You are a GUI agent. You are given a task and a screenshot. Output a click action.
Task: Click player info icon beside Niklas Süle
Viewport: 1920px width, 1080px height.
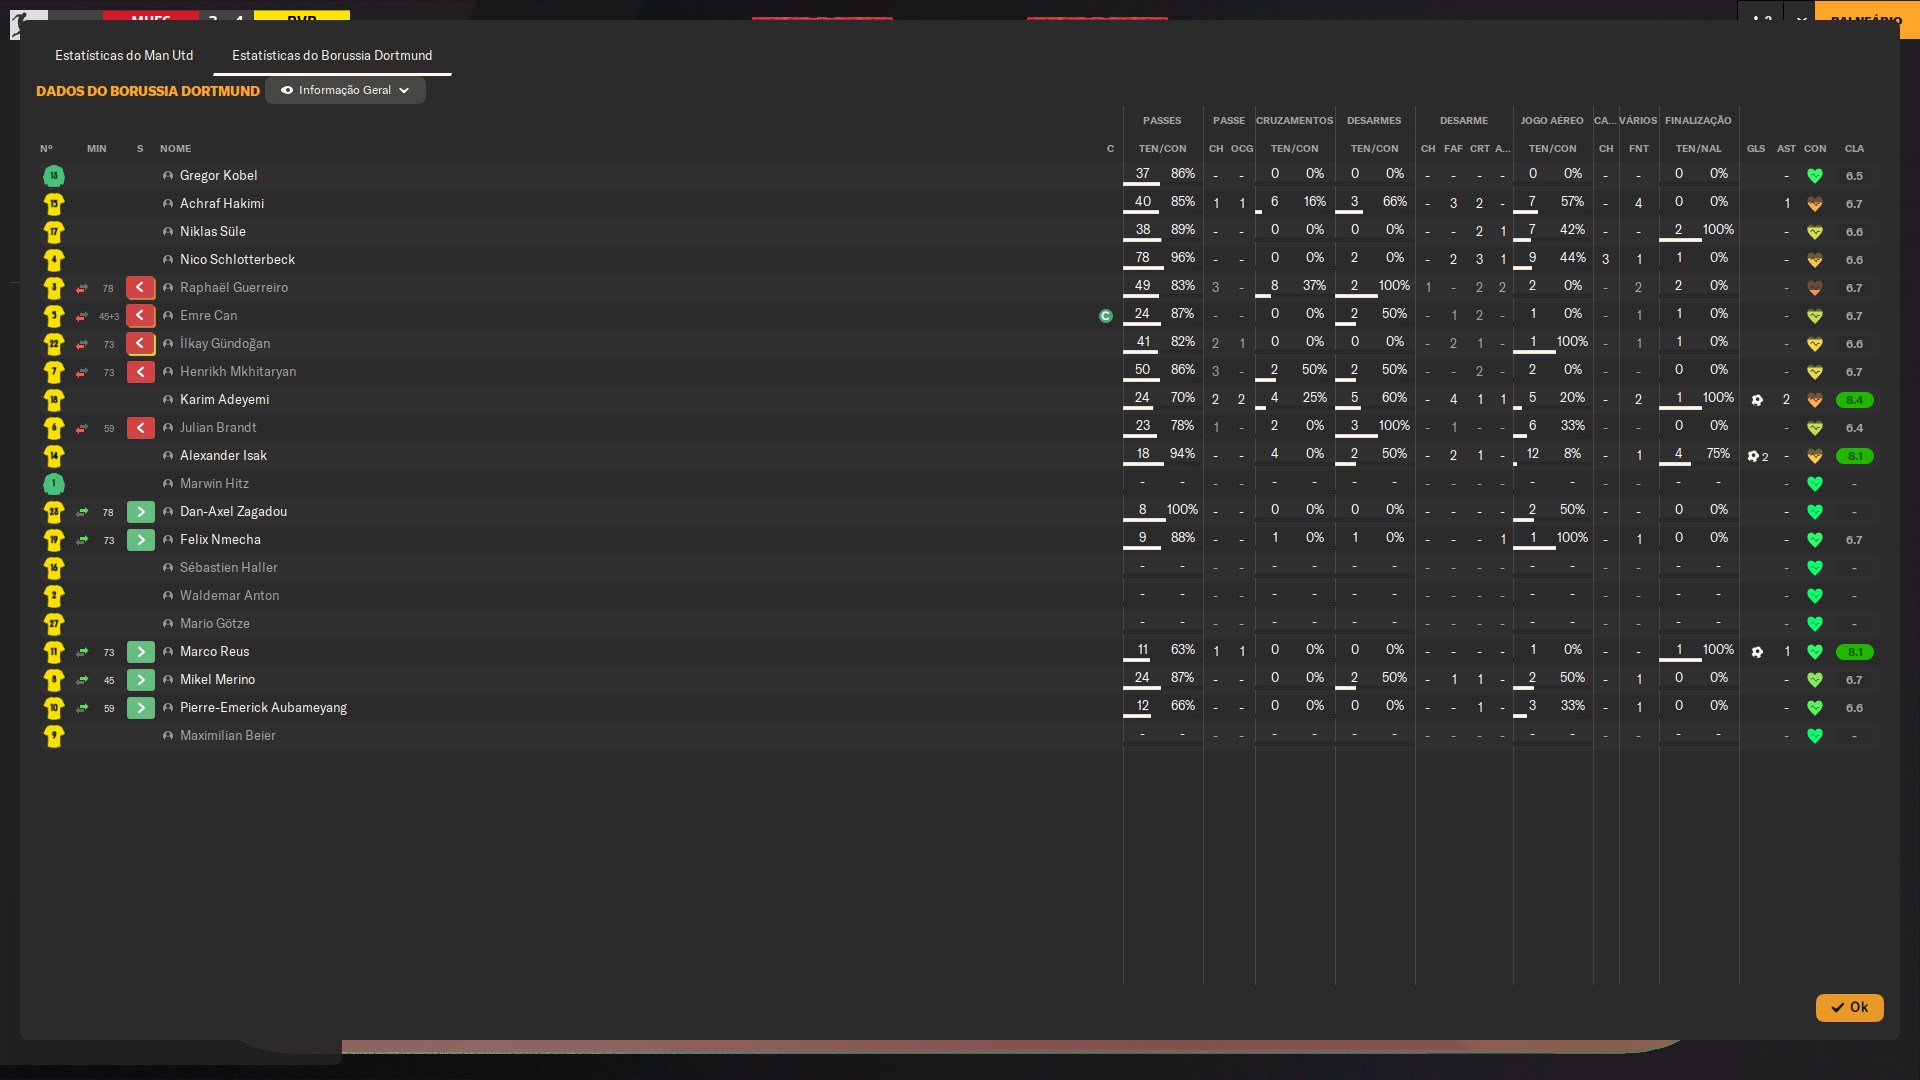pos(168,232)
